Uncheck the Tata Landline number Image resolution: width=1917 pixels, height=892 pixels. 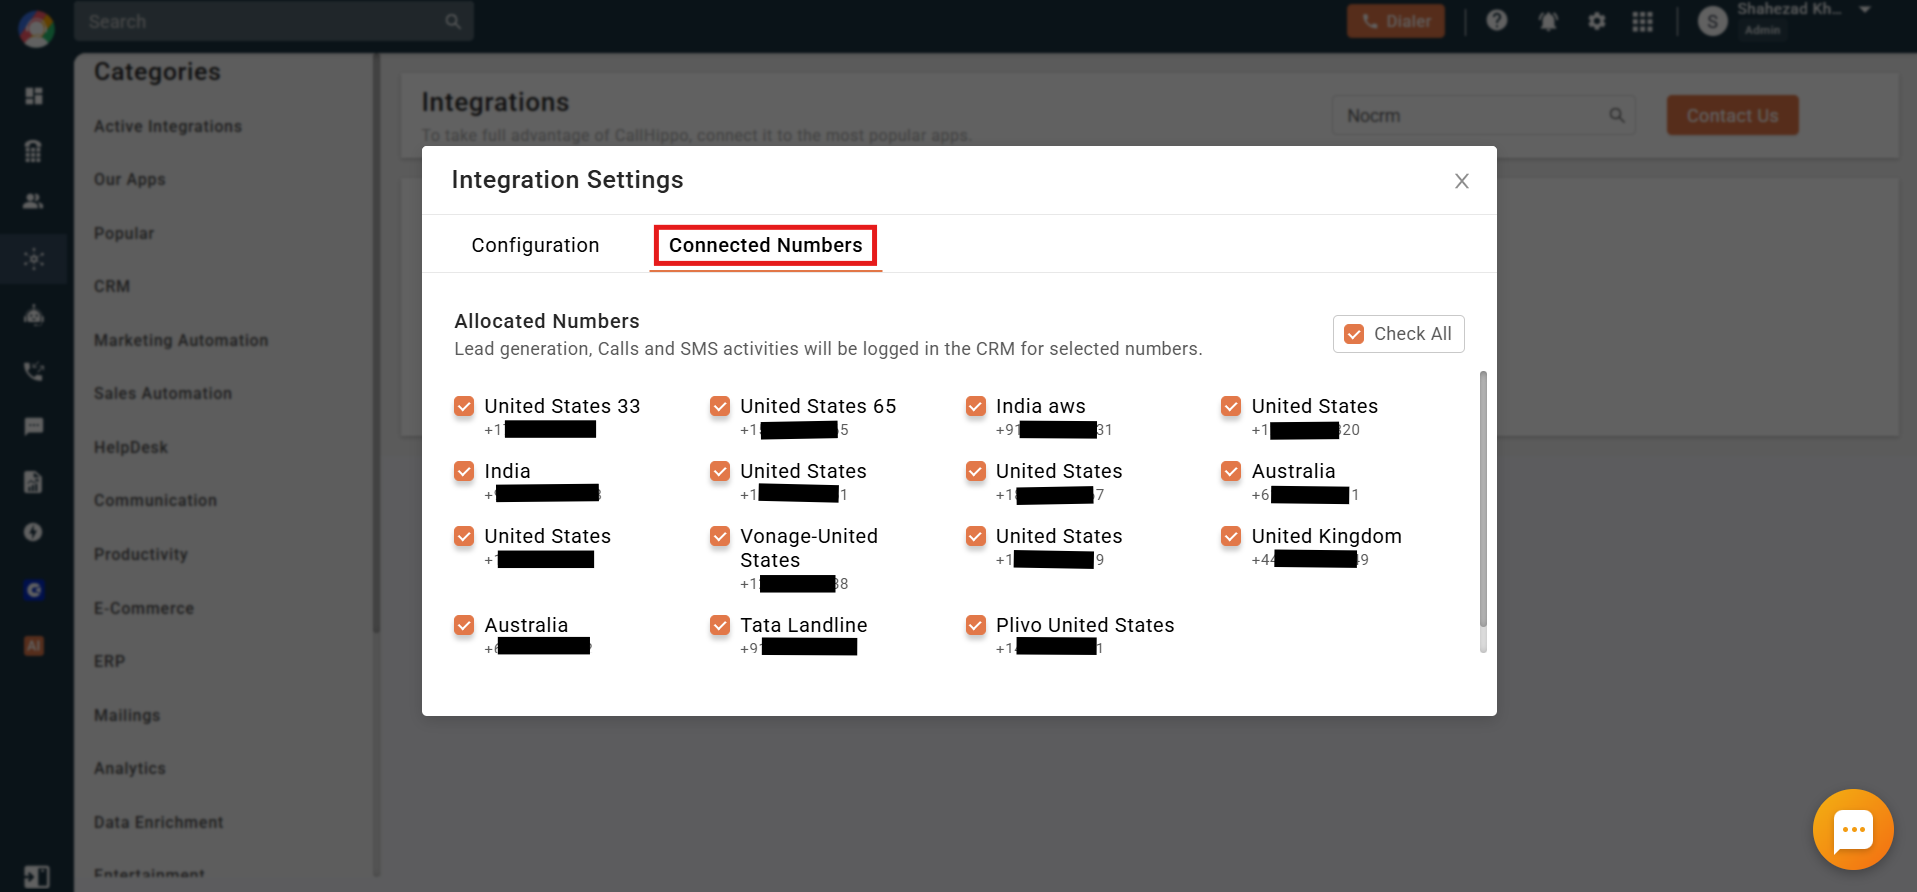[720, 625]
